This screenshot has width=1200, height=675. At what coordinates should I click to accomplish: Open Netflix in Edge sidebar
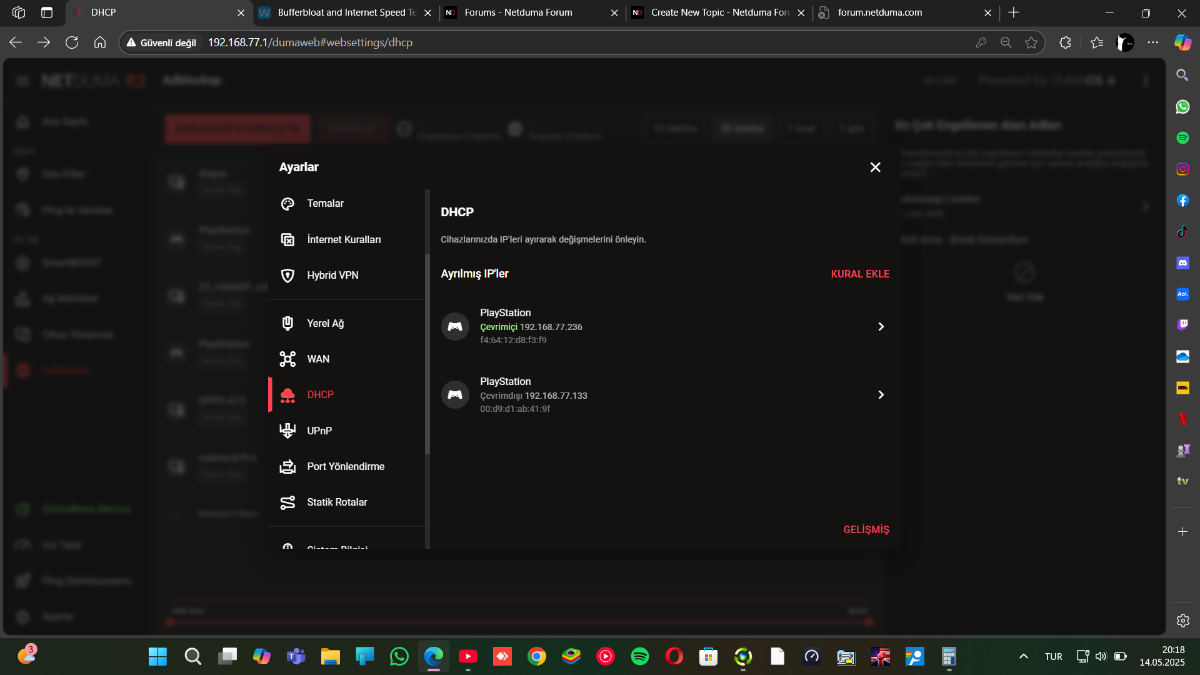click(1183, 419)
